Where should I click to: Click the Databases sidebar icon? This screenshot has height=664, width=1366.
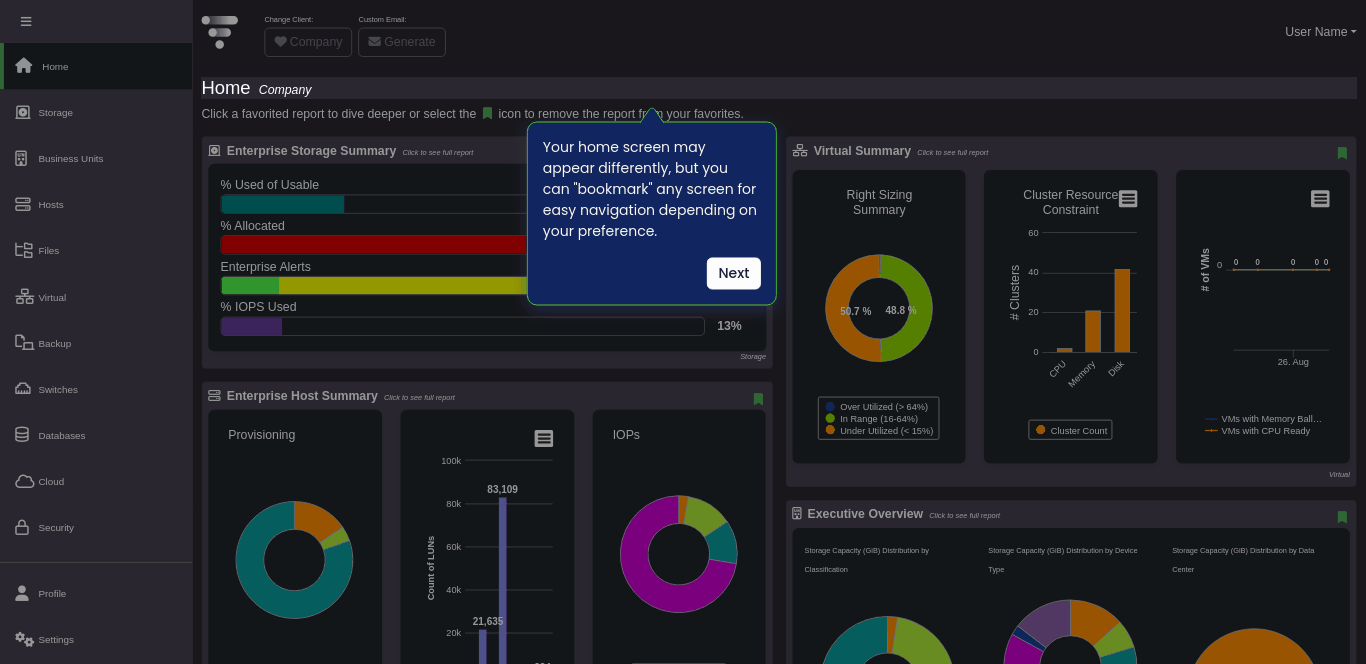pyautogui.click(x=22, y=435)
